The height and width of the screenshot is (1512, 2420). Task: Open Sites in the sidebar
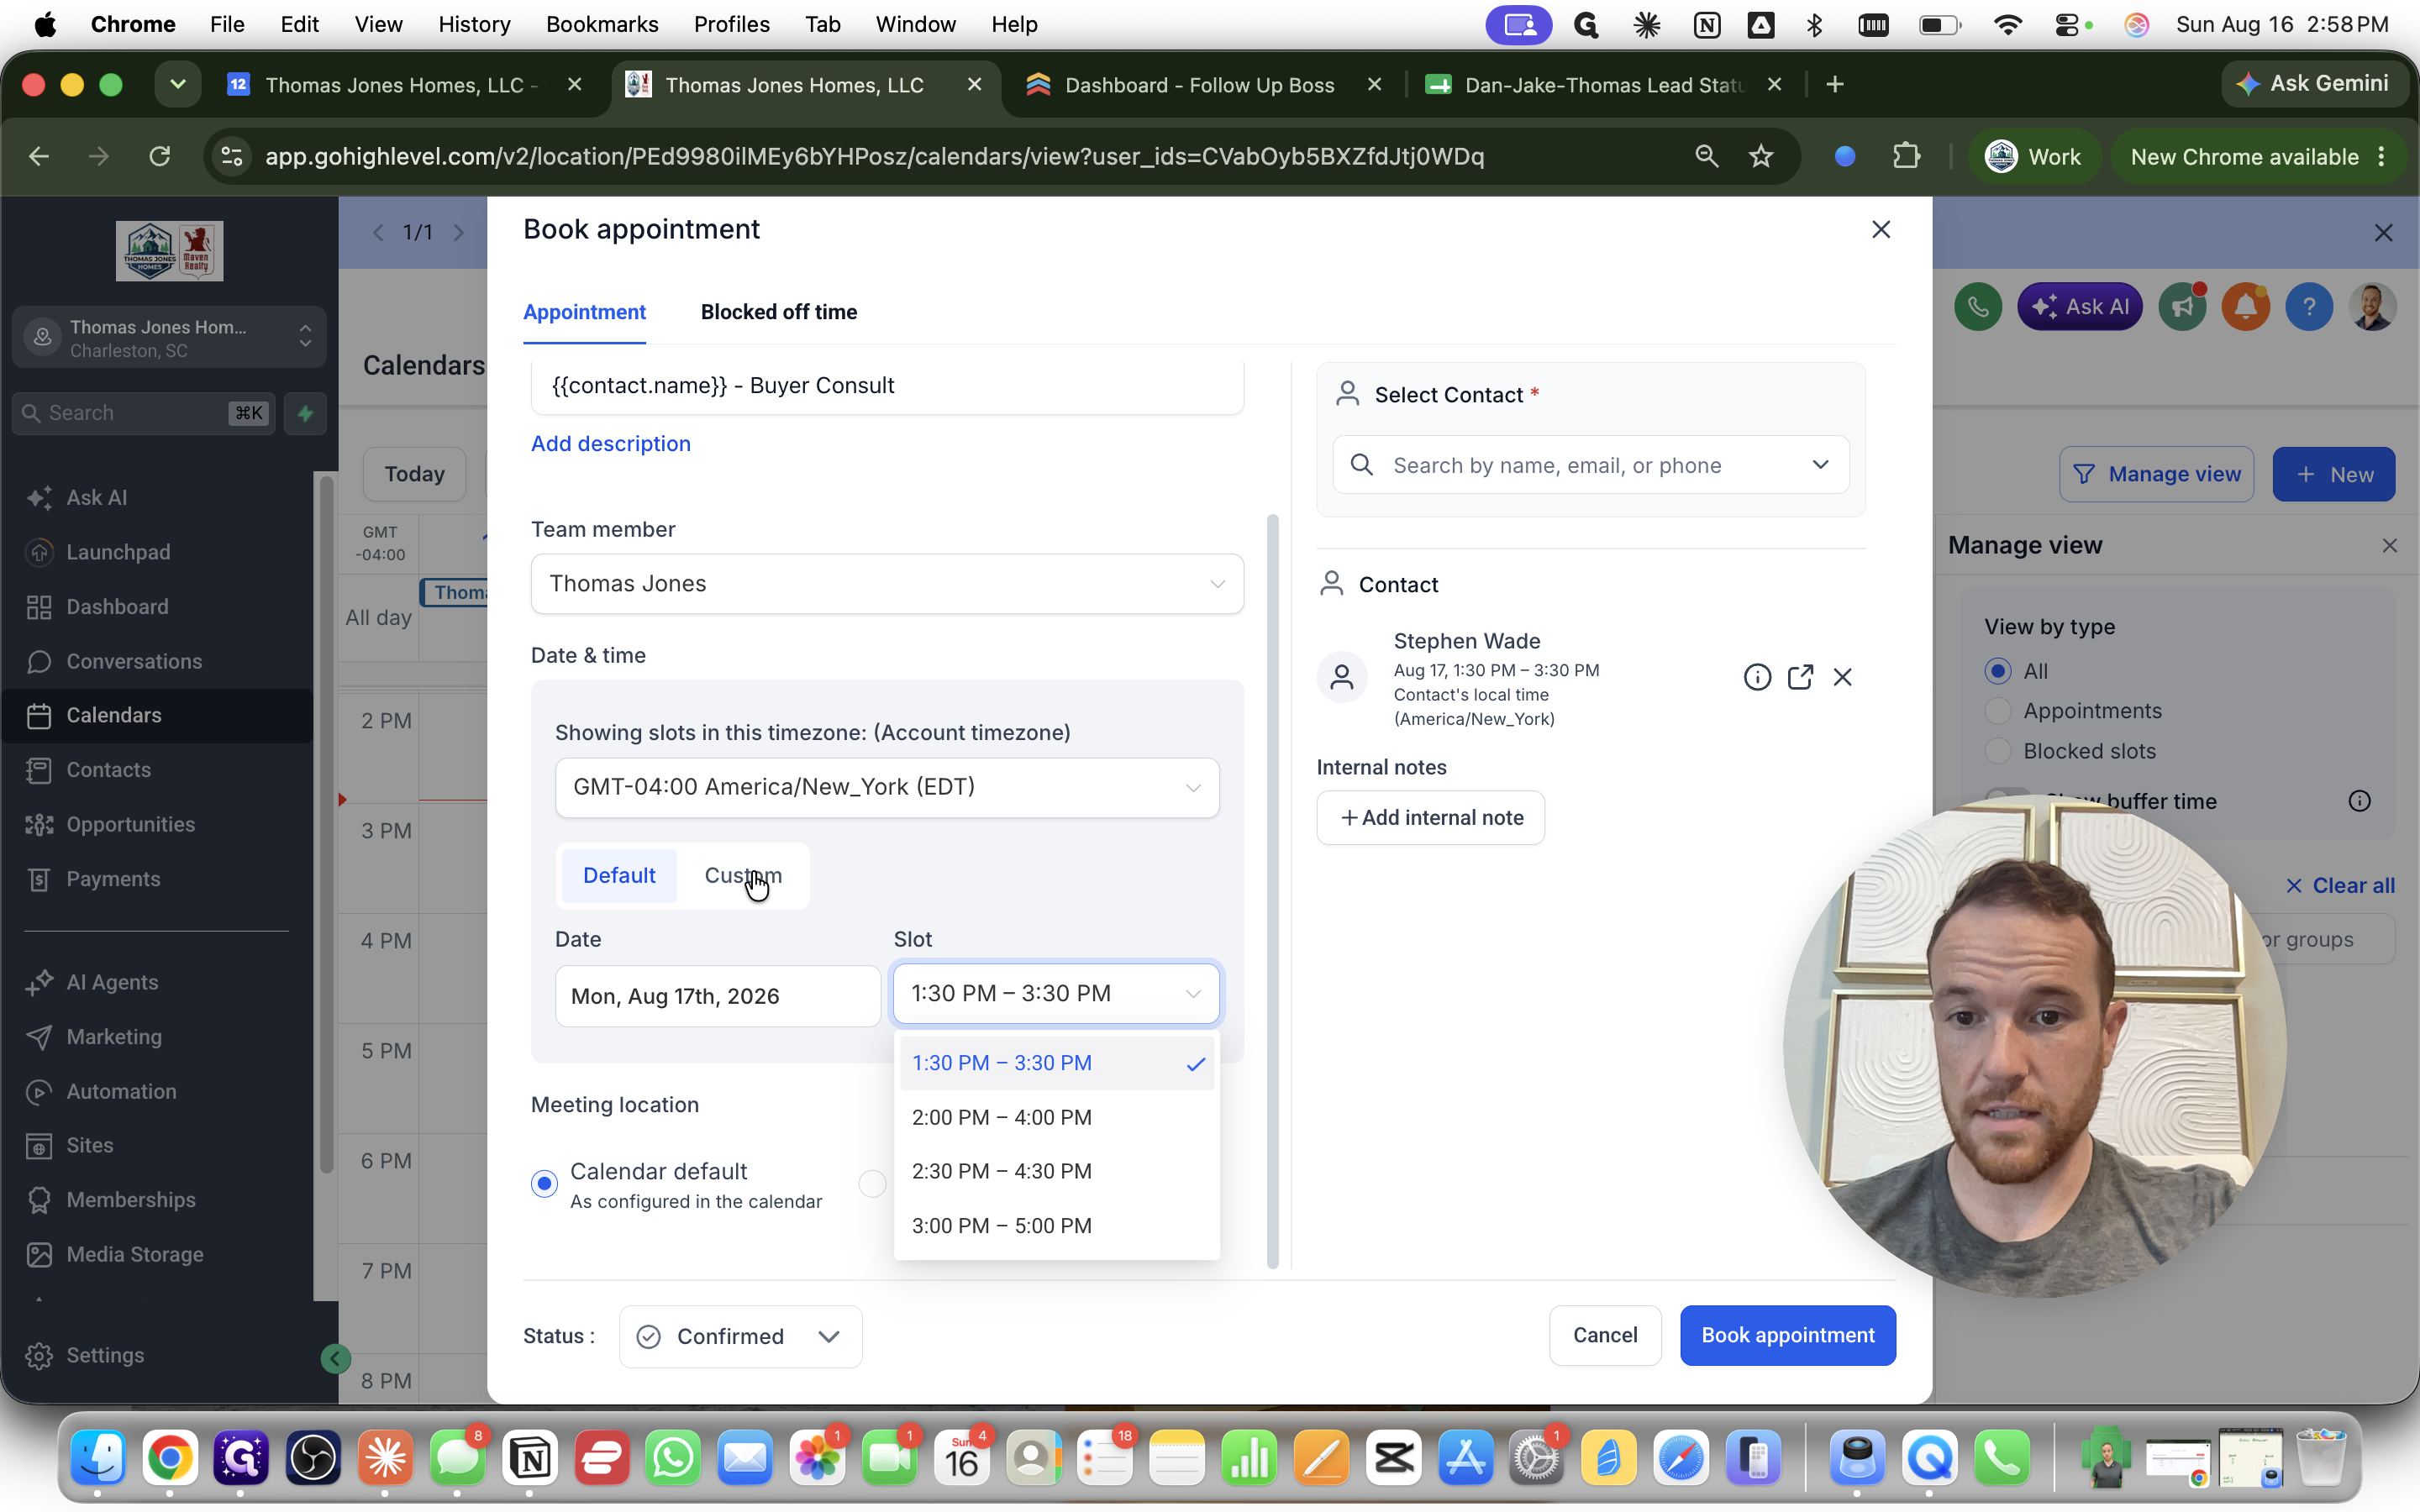89,1145
